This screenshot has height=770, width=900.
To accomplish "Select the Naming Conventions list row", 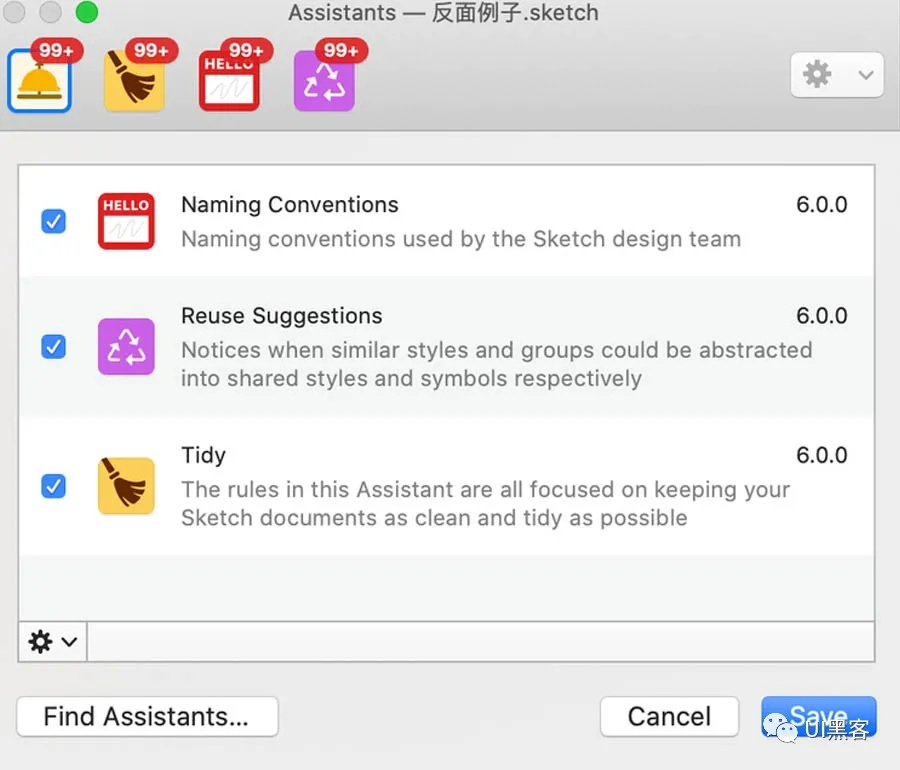I will [x=460, y=222].
